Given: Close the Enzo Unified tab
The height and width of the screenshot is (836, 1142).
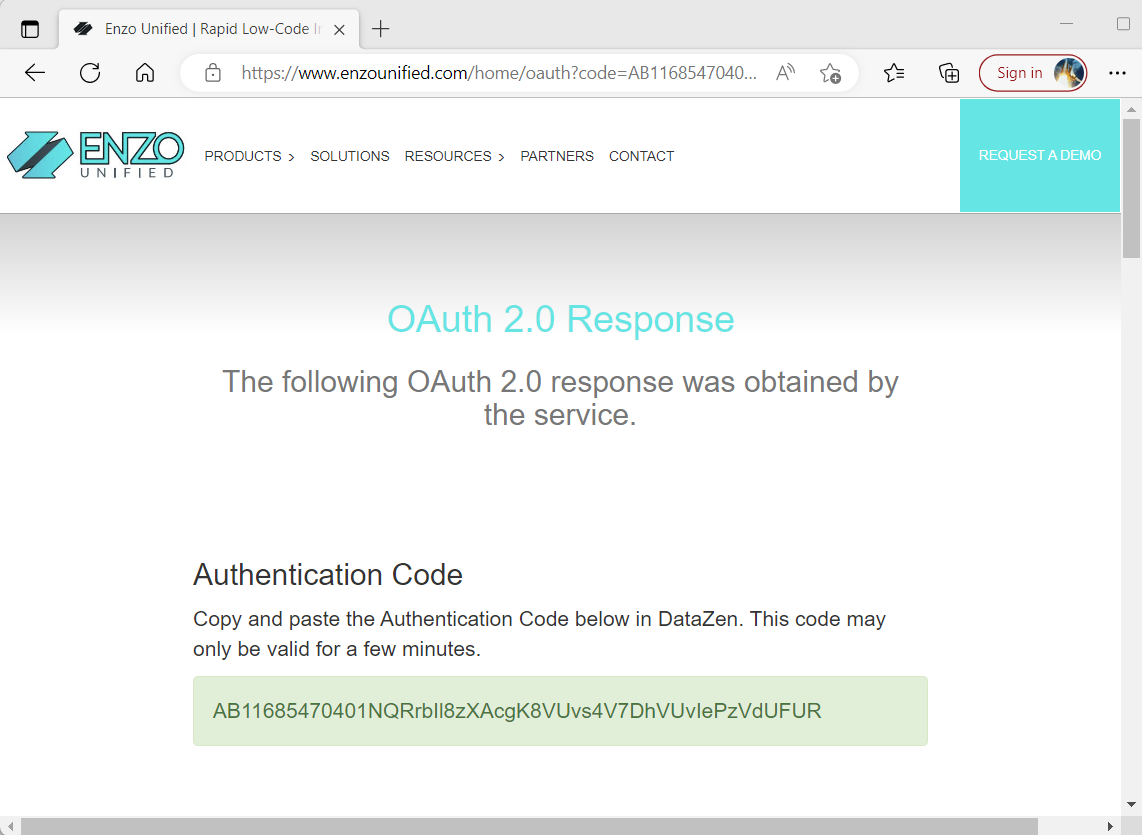Looking at the screenshot, I should (339, 29).
